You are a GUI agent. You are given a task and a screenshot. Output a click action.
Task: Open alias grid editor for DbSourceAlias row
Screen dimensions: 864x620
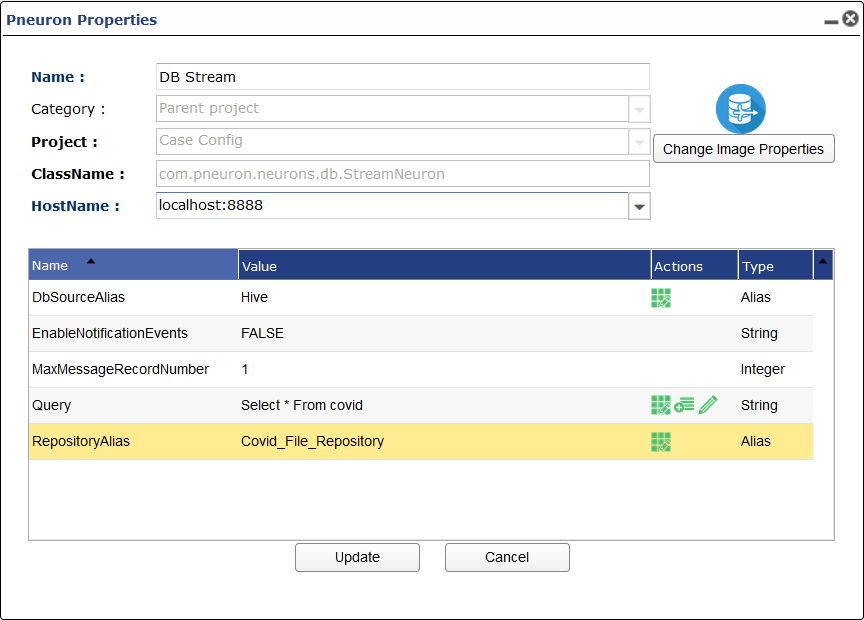(661, 298)
